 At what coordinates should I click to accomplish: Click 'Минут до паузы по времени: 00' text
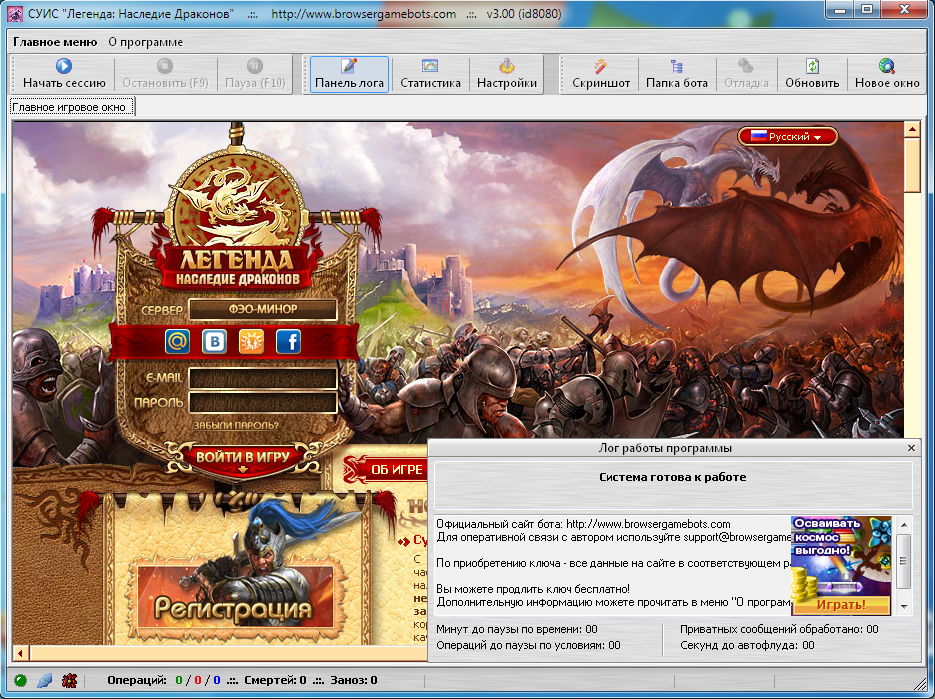coord(517,629)
